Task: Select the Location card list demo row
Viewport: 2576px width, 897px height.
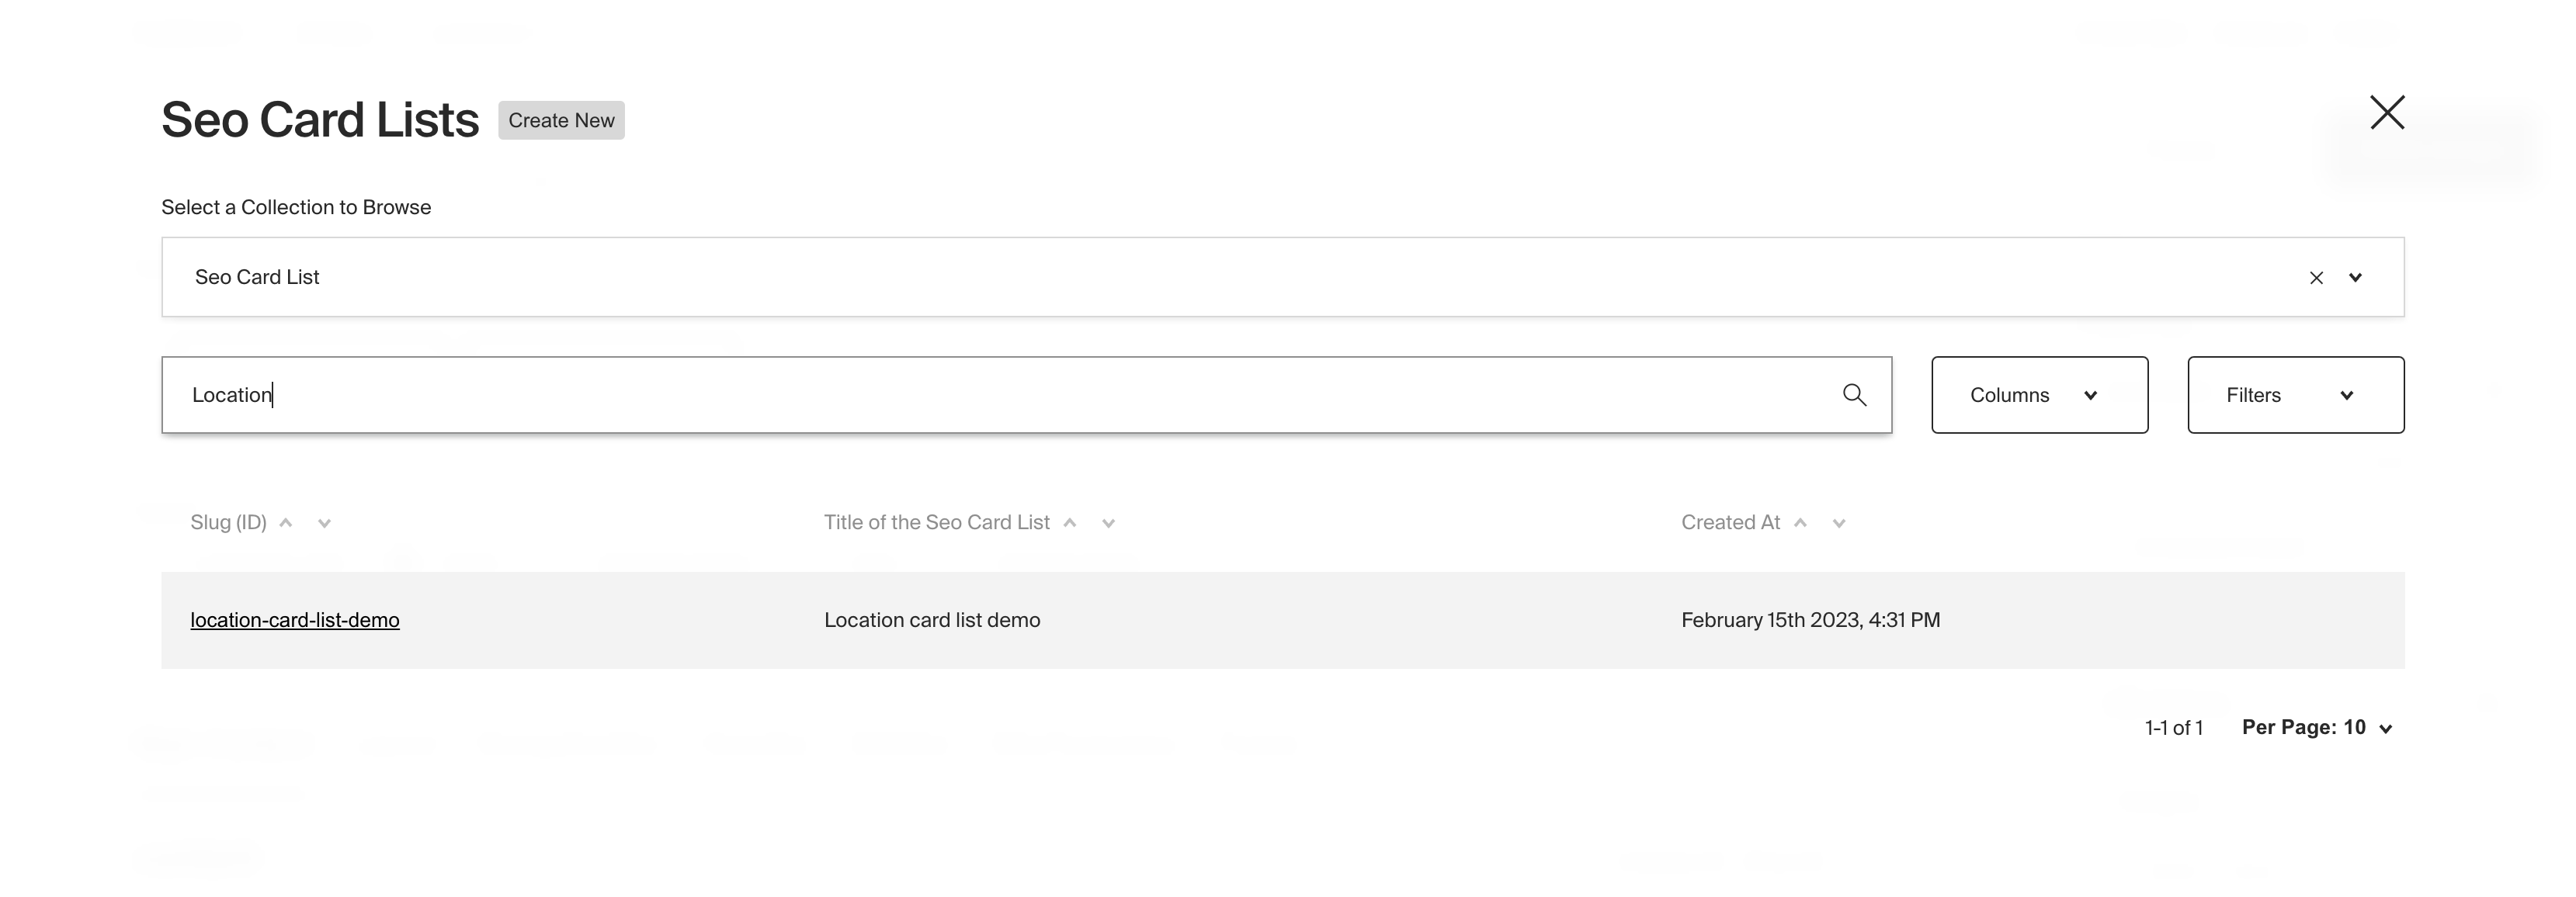Action: (x=932, y=620)
